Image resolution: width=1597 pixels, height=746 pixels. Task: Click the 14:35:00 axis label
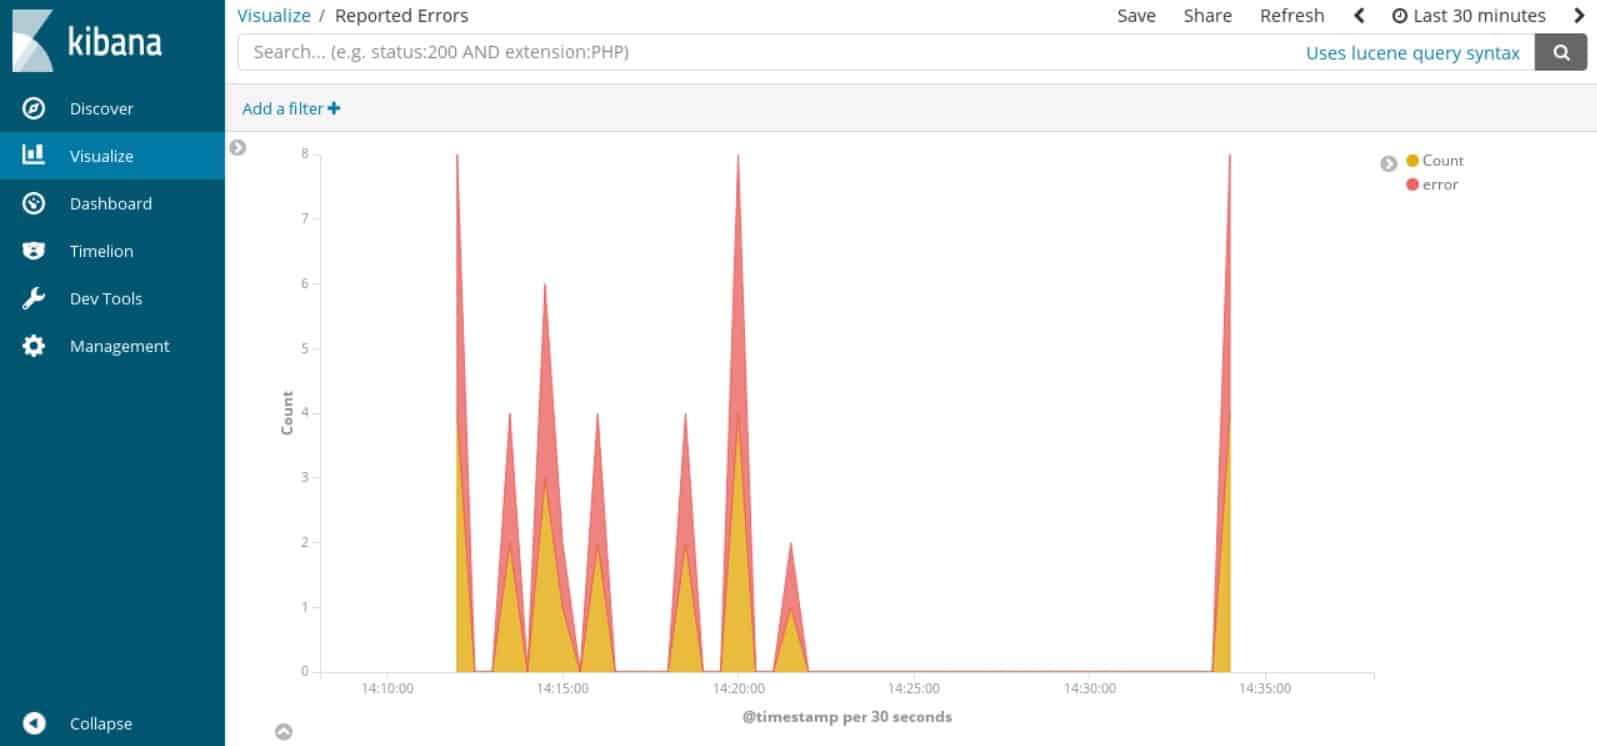1265,688
